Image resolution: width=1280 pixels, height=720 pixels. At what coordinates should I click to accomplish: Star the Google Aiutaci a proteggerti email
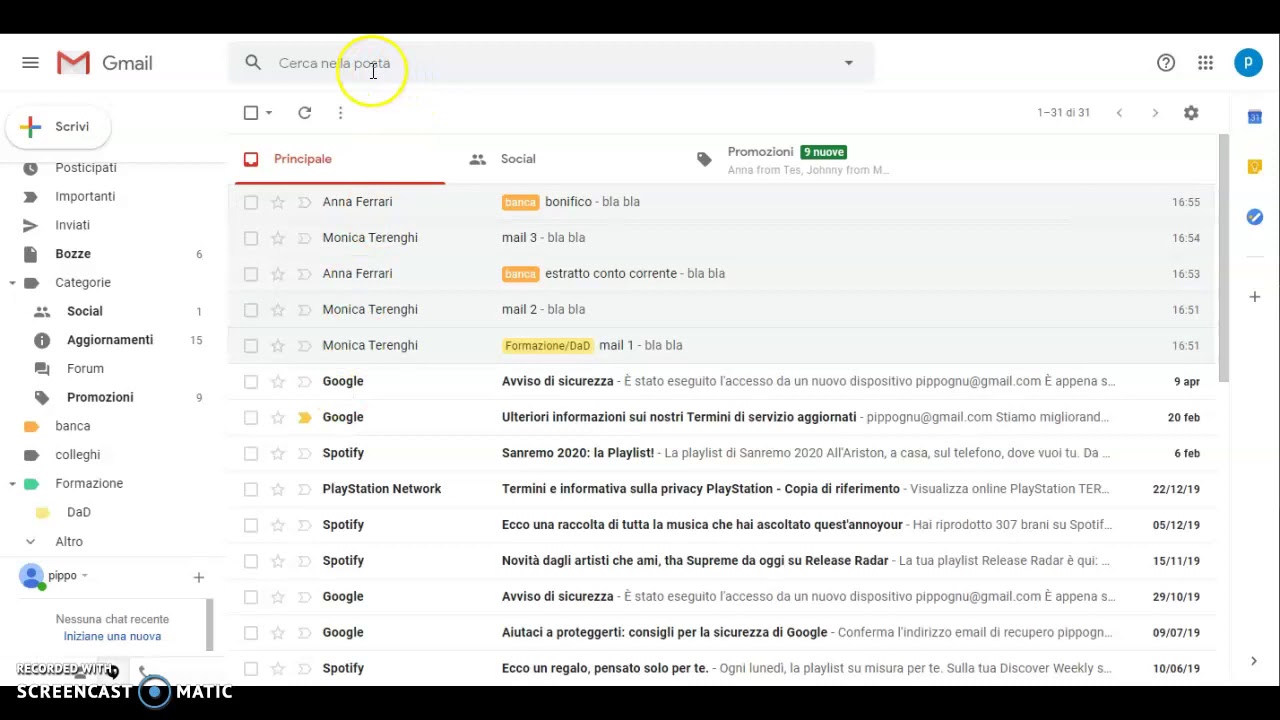pos(278,632)
